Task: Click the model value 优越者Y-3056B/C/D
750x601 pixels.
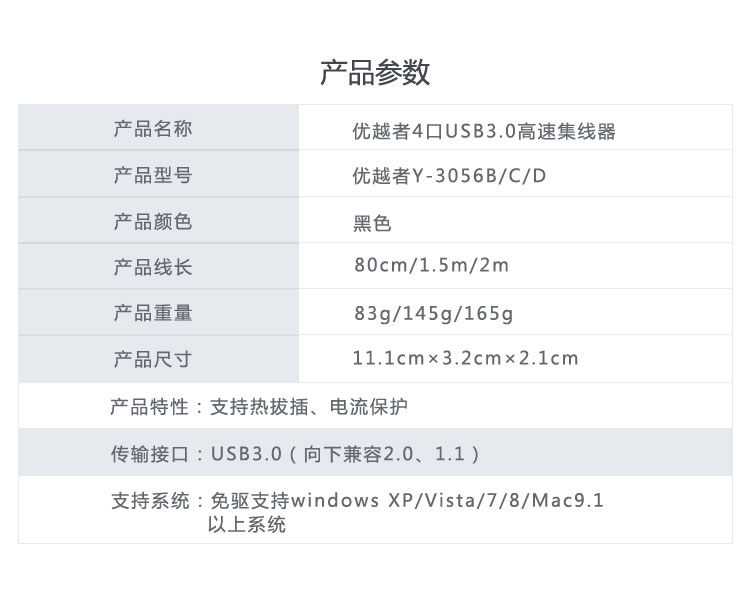Action: pyautogui.click(x=450, y=177)
